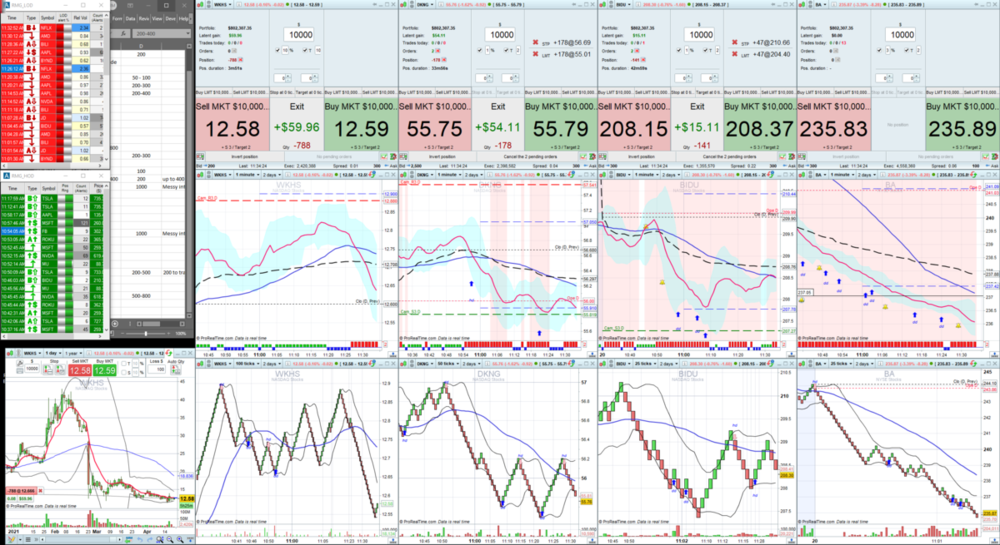Click Invert position button for WKHS
This screenshot has width=1000, height=545.
(x=246, y=157)
